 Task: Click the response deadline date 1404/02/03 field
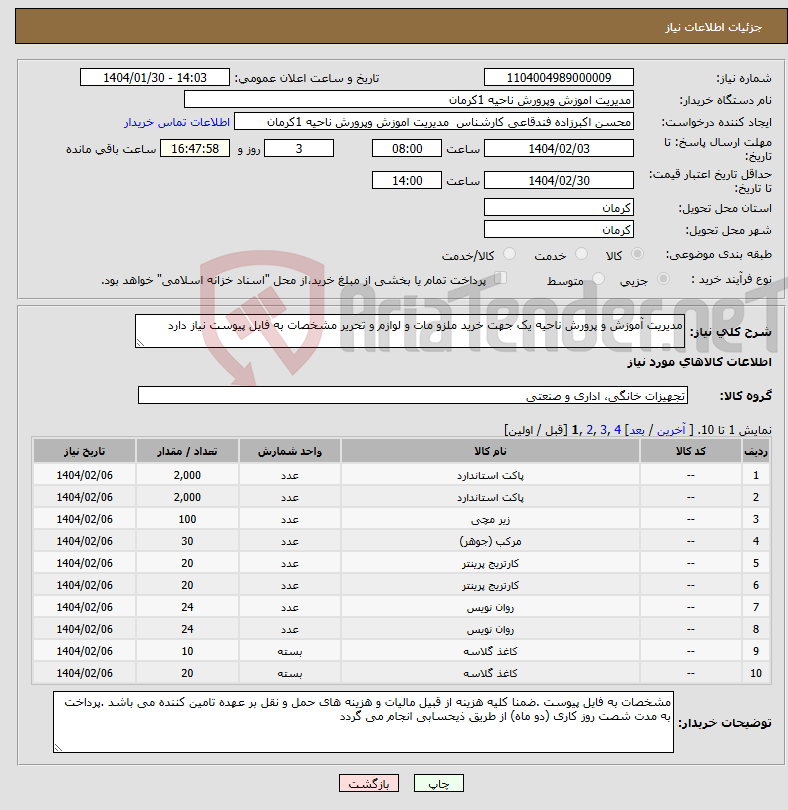coord(559,148)
